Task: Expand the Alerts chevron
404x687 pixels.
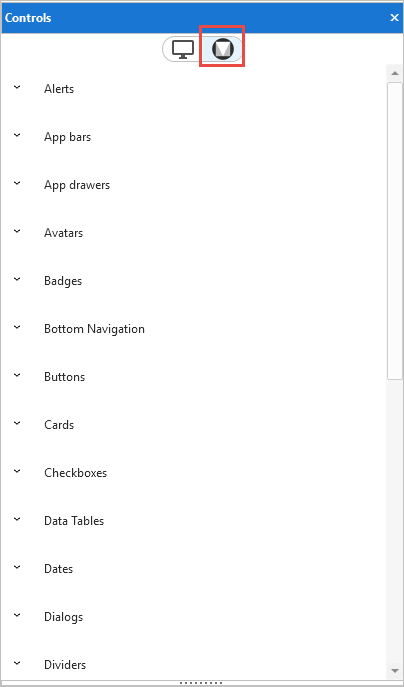Action: [17, 87]
